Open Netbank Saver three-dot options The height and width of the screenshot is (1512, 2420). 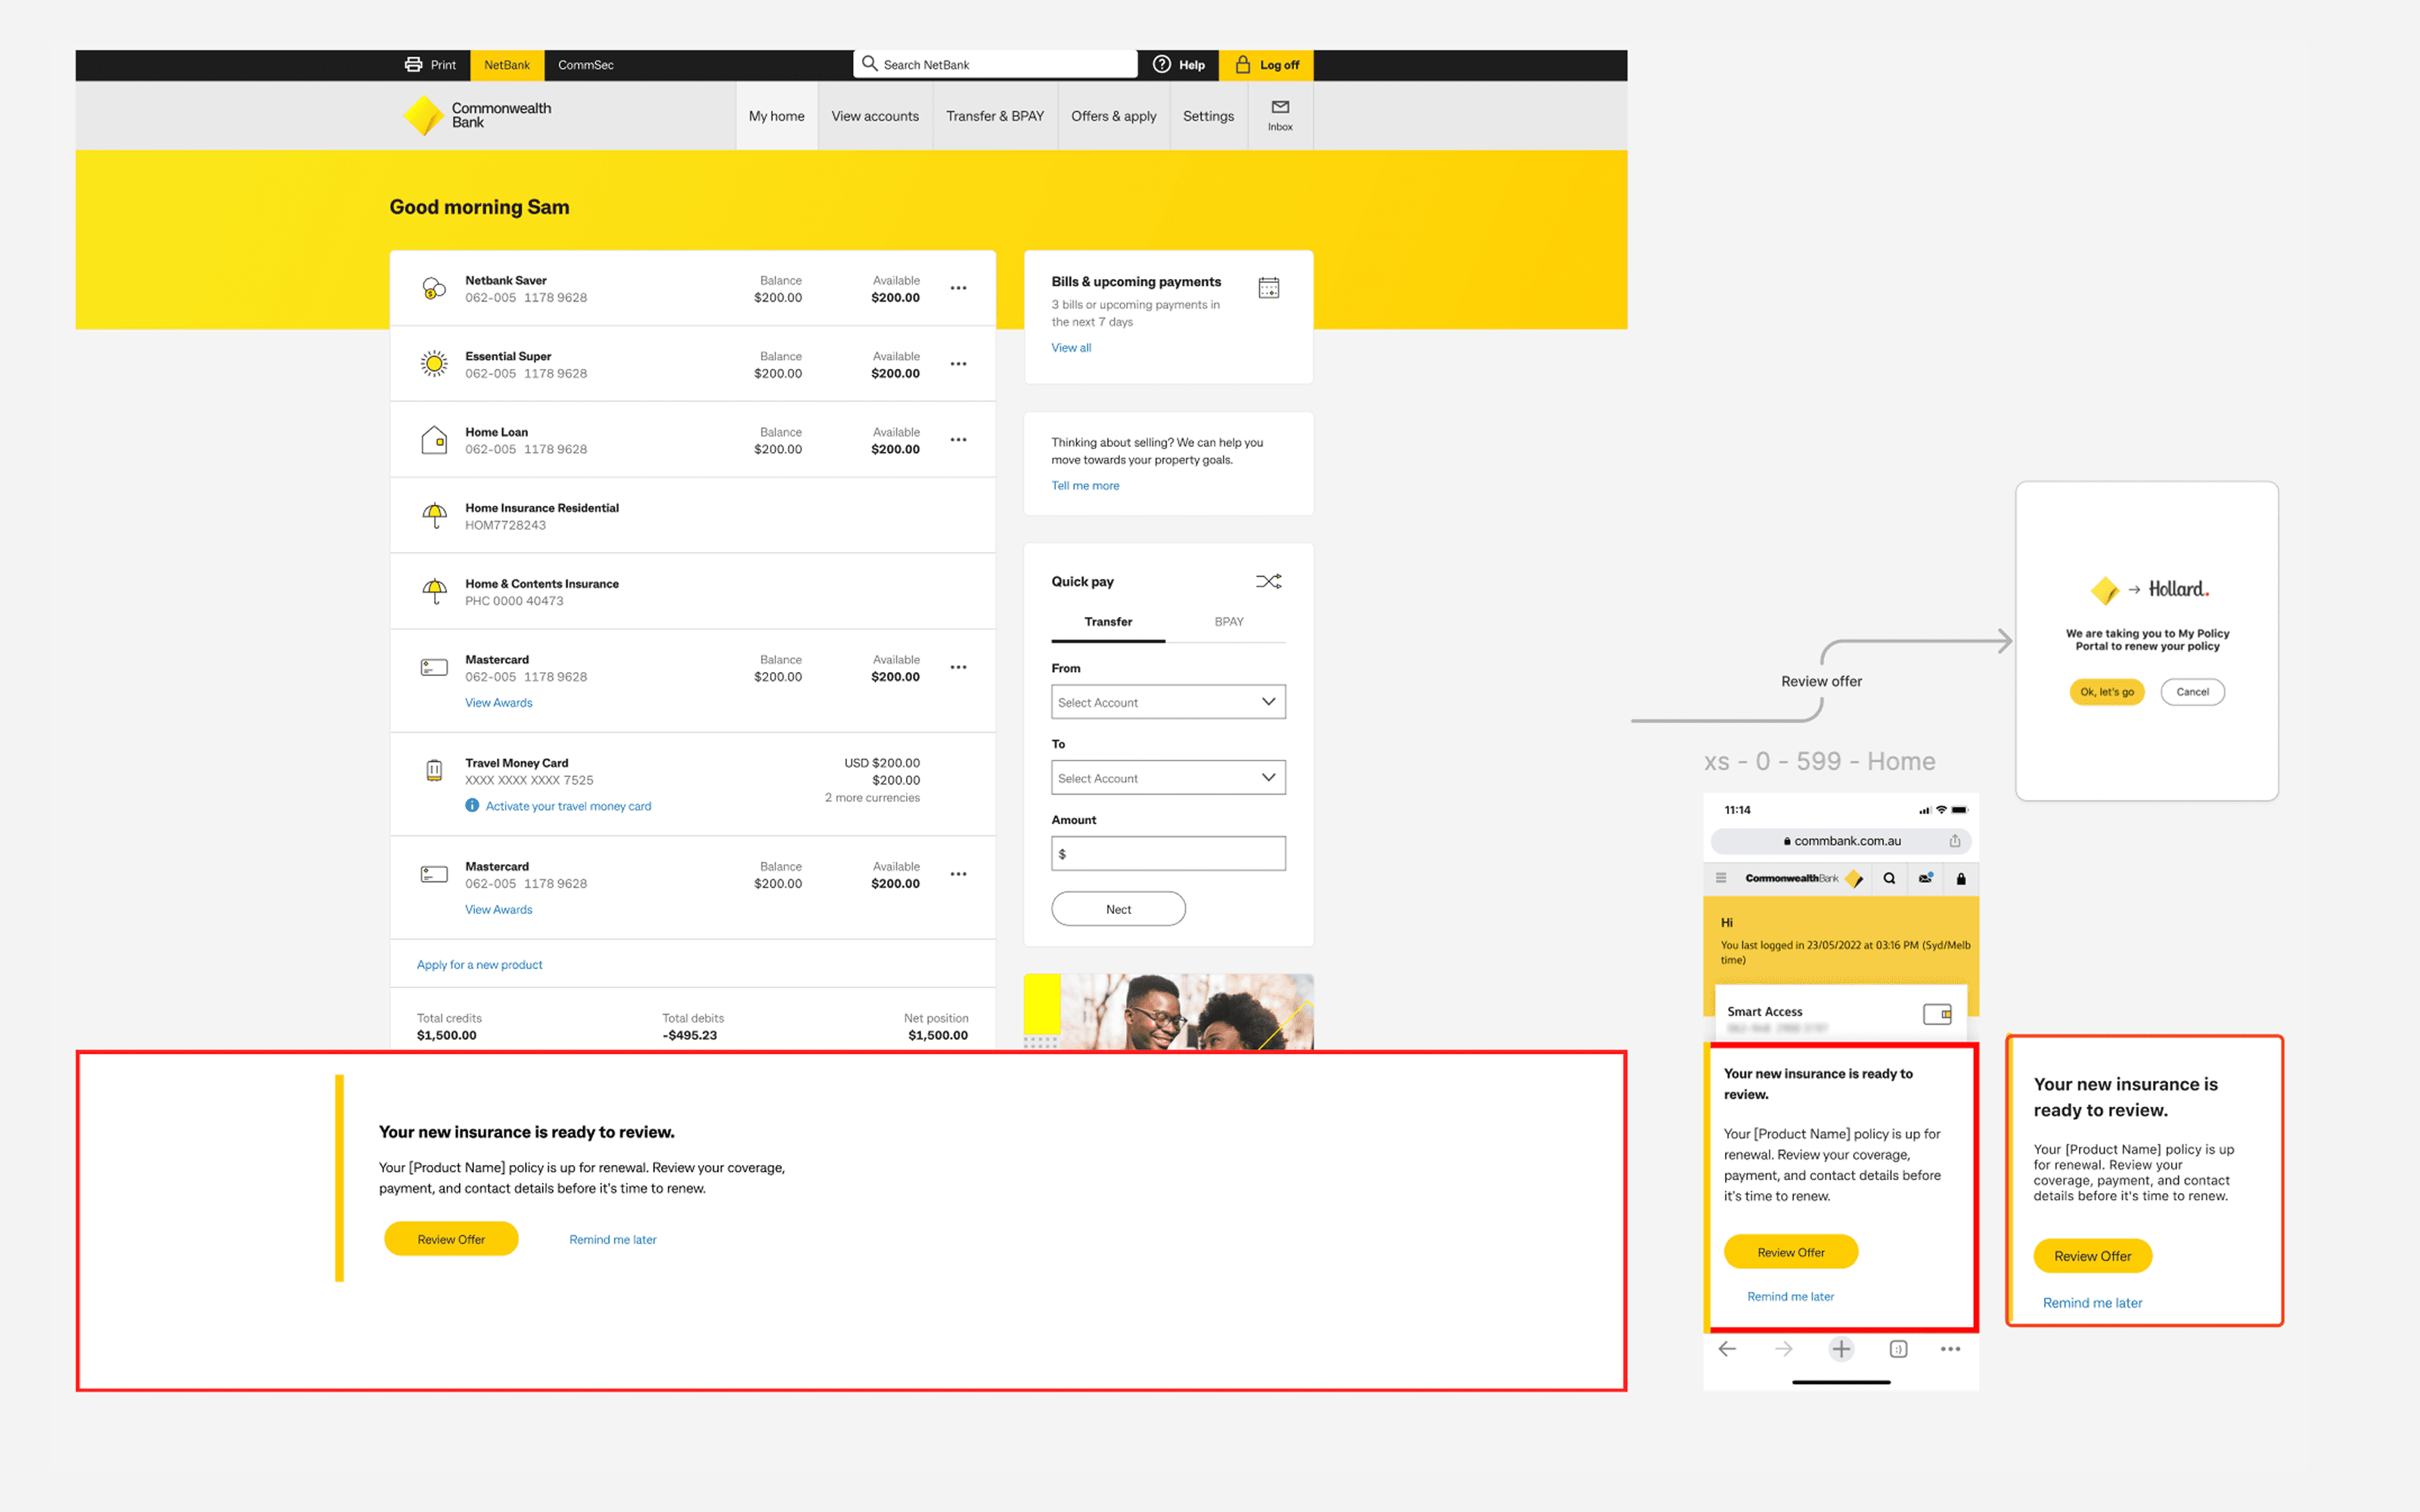point(958,288)
